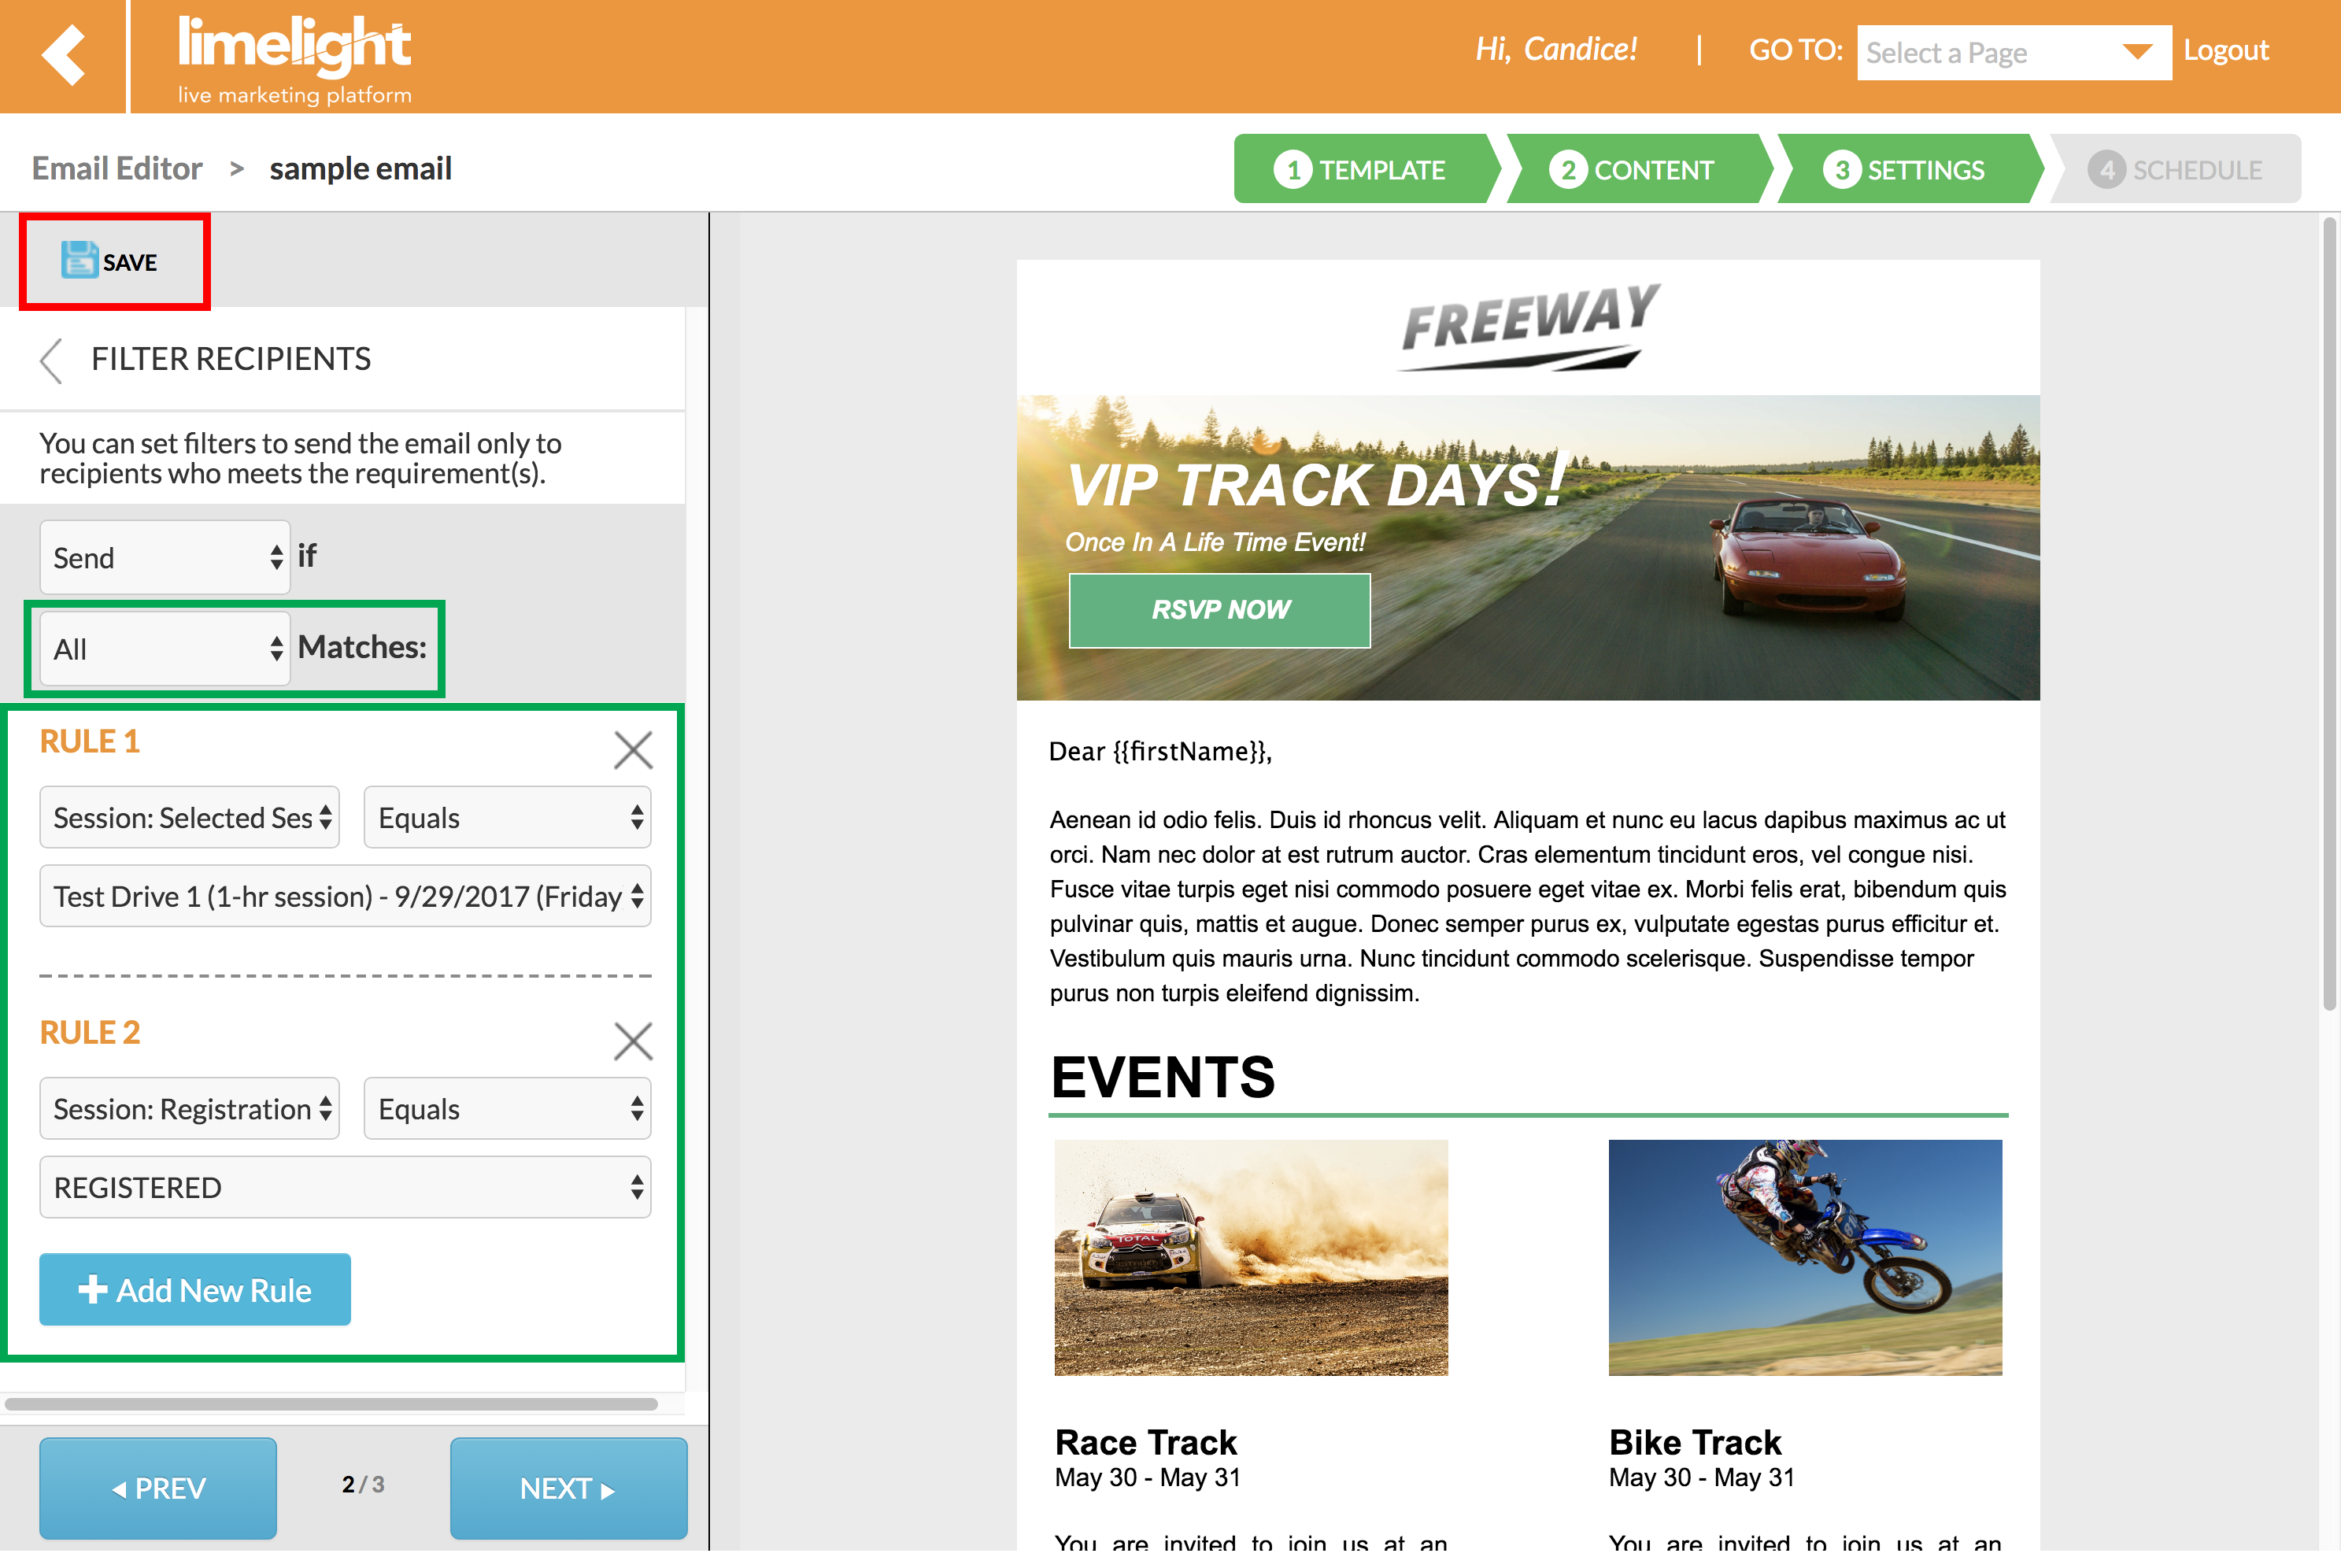The image size is (2341, 1568).
Task: Open the Select a Page dropdown
Action: [2013, 52]
